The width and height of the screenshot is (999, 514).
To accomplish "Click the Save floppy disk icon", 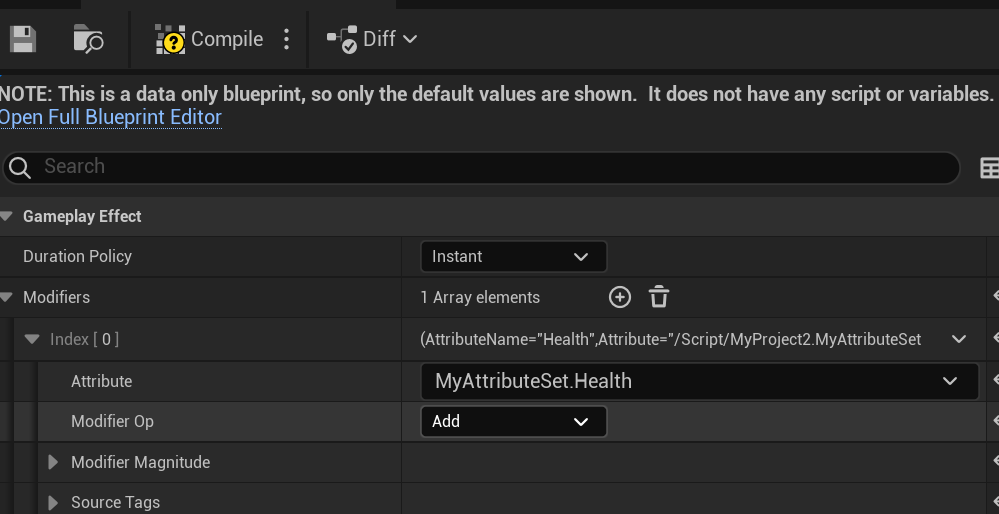I will [x=22, y=39].
